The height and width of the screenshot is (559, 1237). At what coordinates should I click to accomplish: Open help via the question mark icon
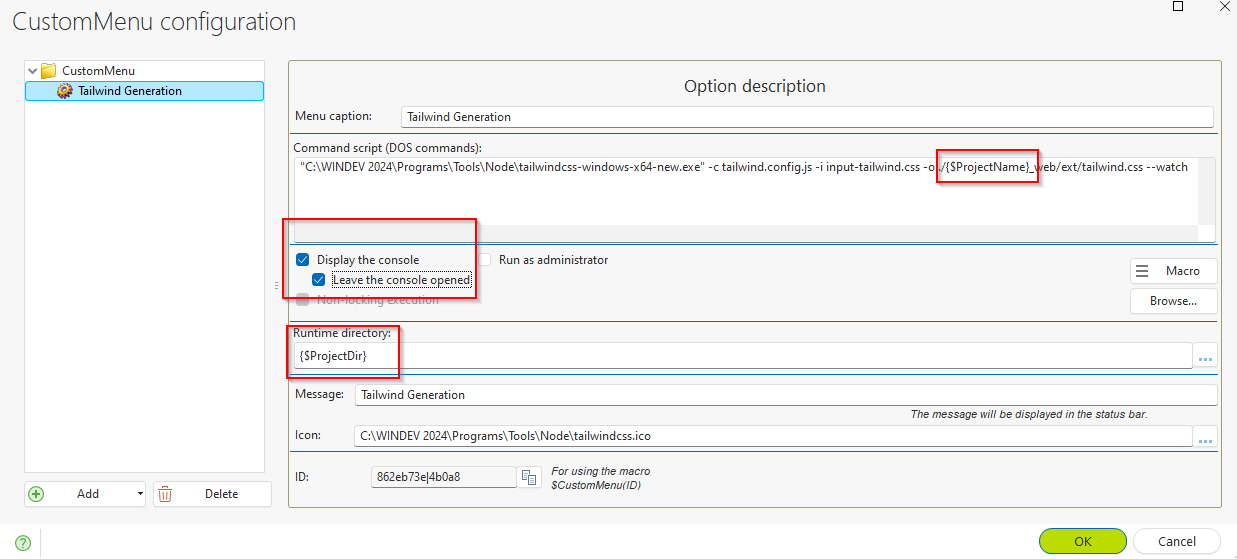23,543
